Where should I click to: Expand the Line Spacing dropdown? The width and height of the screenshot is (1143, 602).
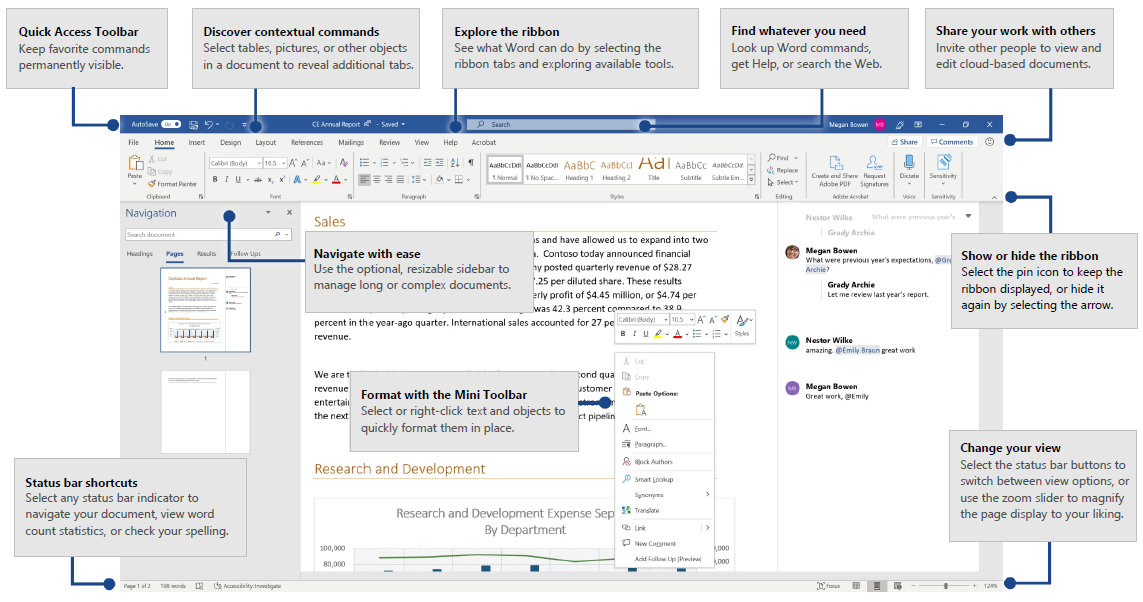(418, 179)
